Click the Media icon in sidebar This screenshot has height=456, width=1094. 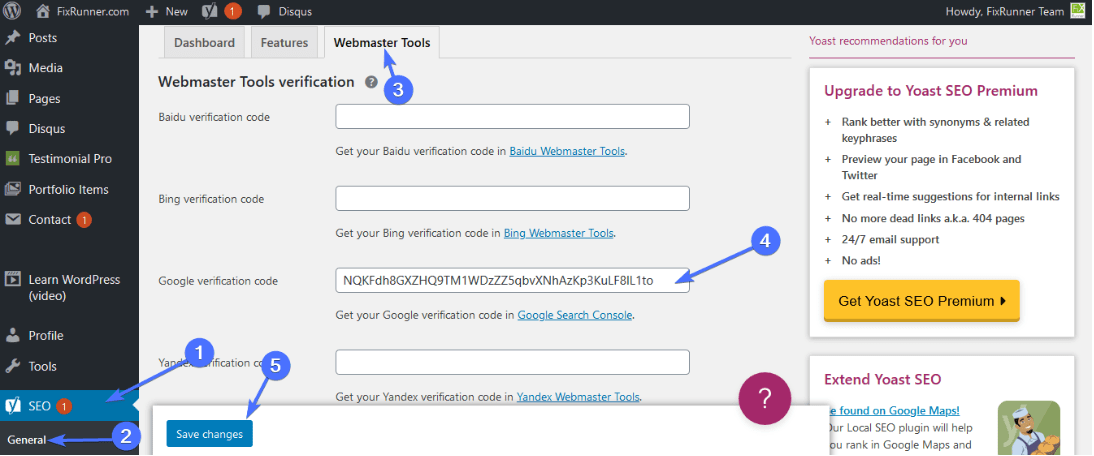click(13, 68)
